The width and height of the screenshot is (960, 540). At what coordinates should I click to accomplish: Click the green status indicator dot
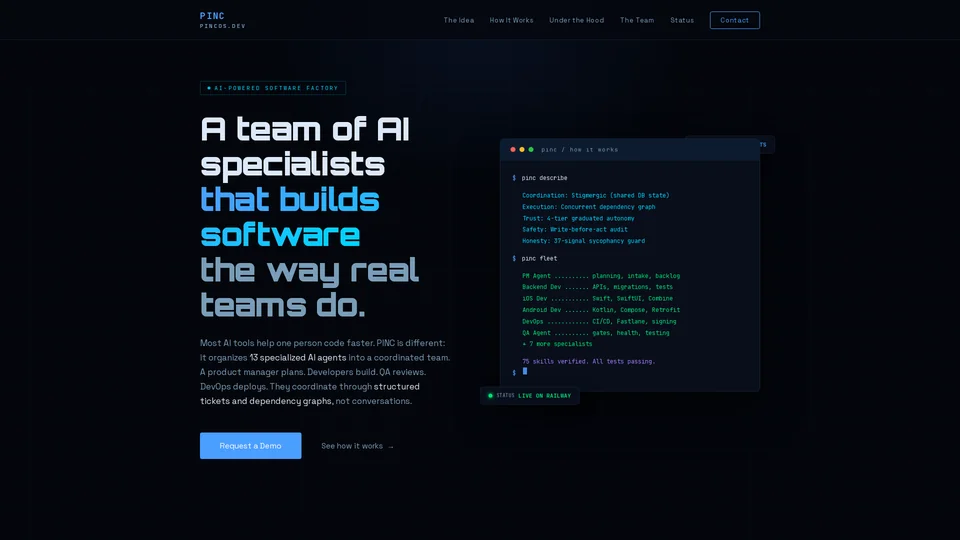(x=490, y=396)
